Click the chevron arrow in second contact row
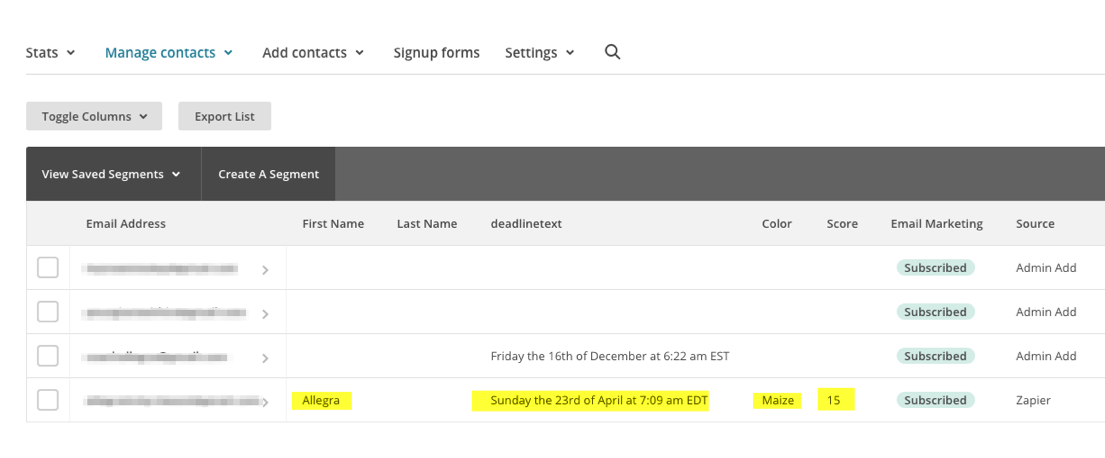 coord(265,314)
